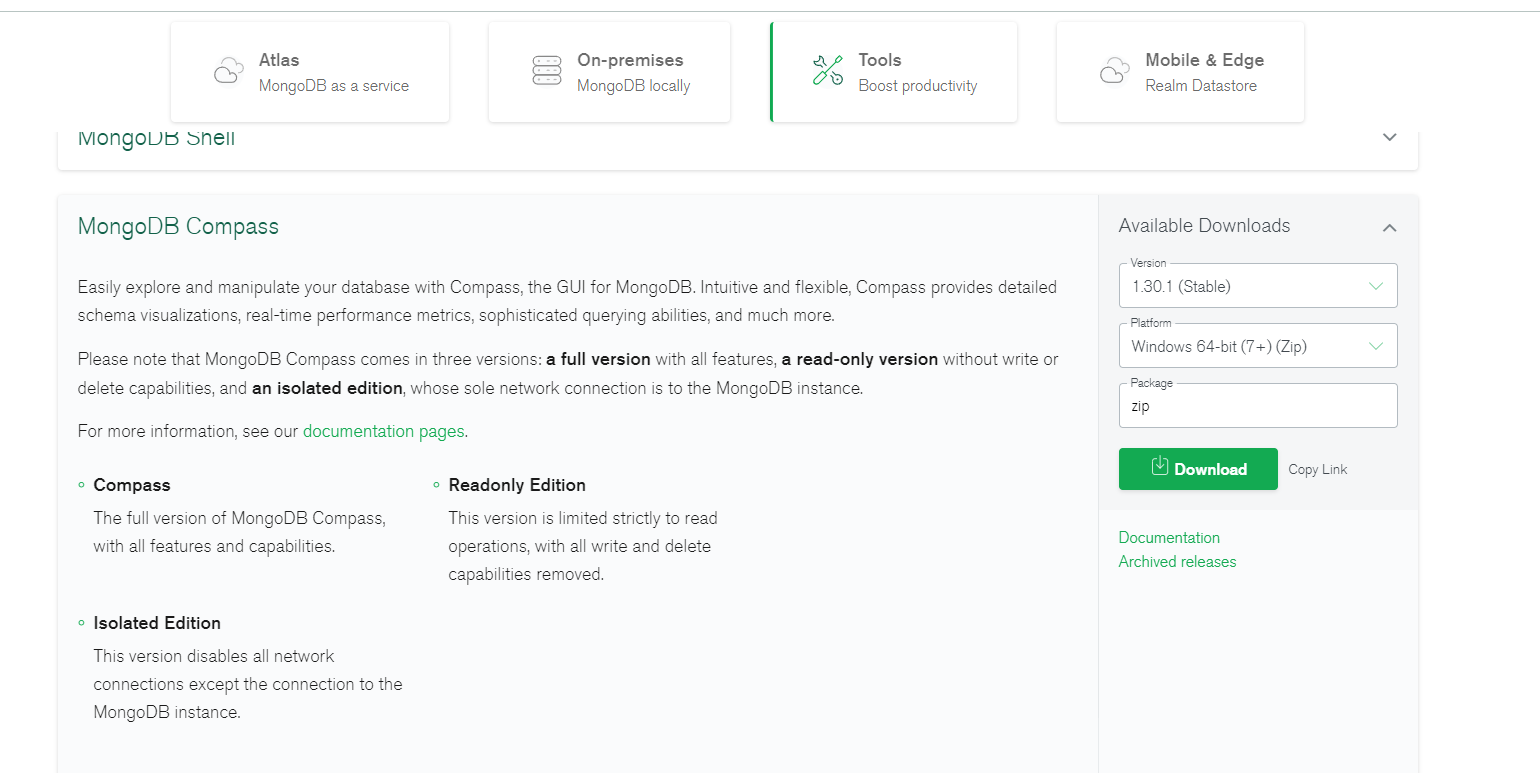1540x773 pixels.
Task: Open the Documentation link in the sidebar
Action: click(x=1169, y=538)
